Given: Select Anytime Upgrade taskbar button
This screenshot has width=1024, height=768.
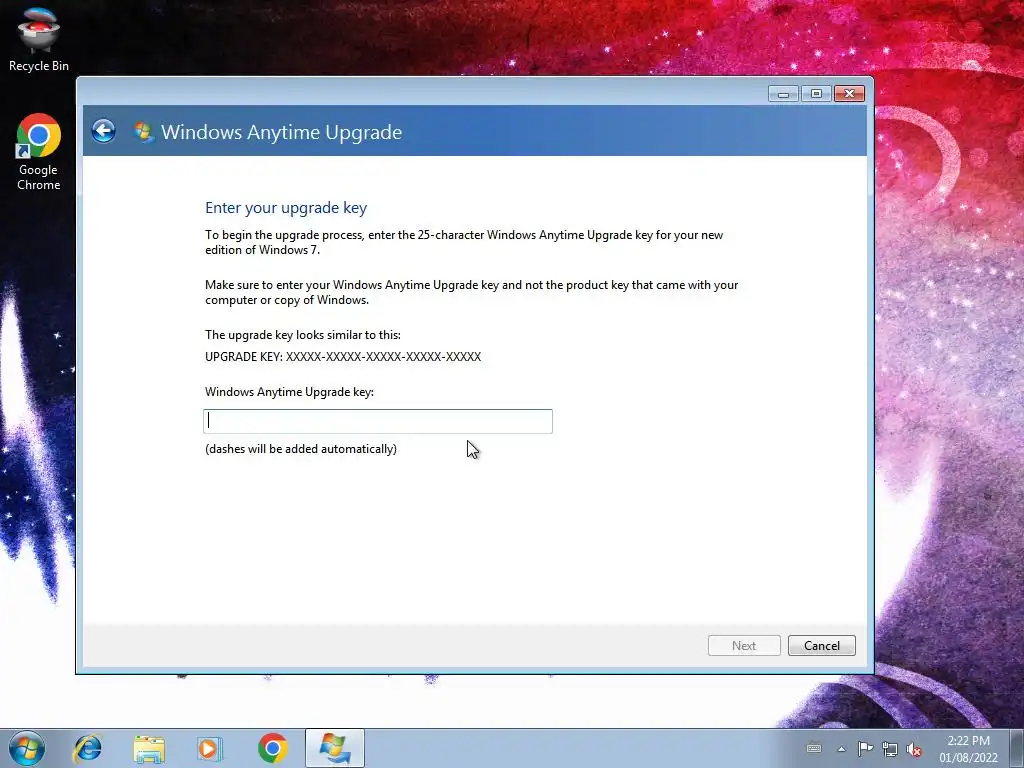Looking at the screenshot, I should [334, 748].
